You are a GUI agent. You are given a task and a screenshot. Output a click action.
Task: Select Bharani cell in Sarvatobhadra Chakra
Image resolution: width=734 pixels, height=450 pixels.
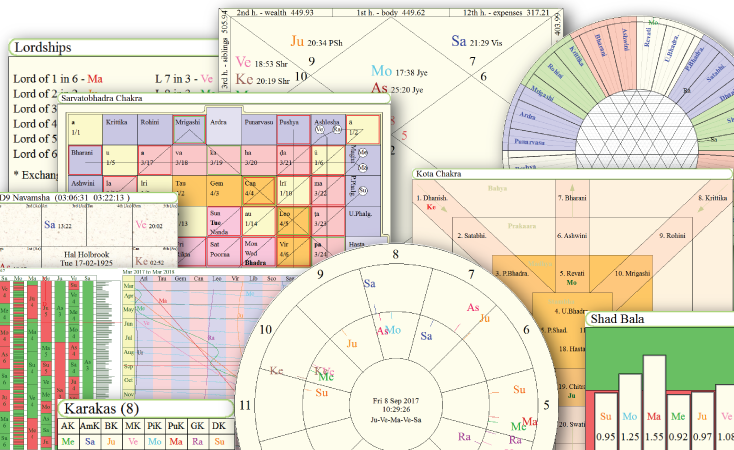click(x=85, y=160)
